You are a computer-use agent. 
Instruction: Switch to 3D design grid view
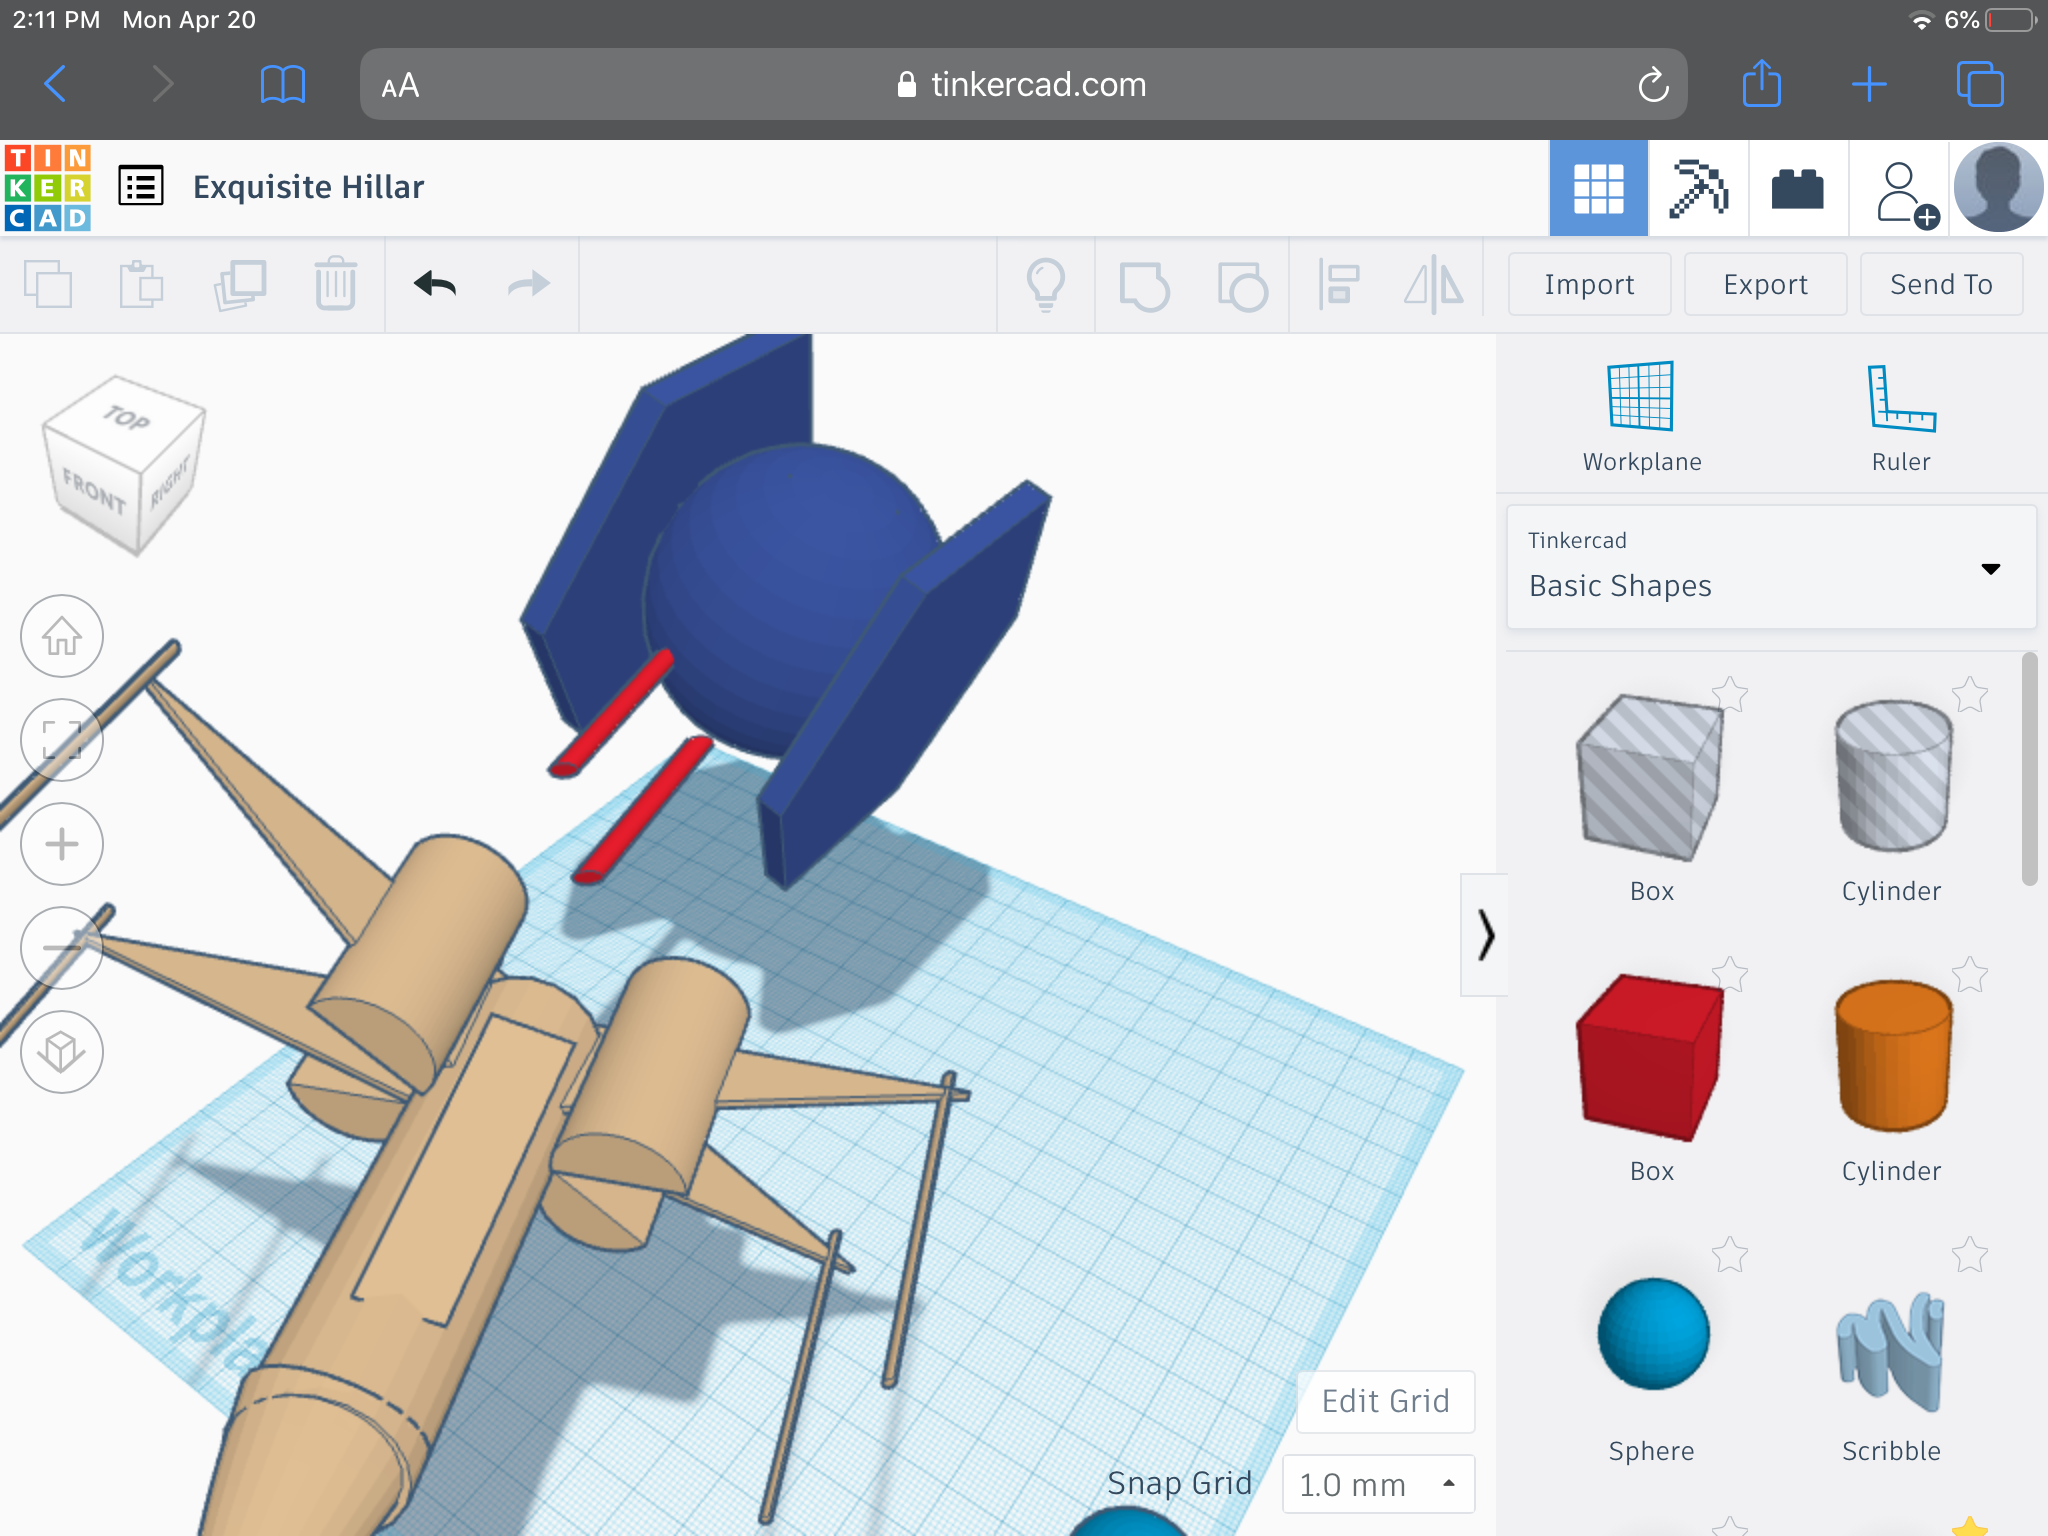coord(1598,188)
